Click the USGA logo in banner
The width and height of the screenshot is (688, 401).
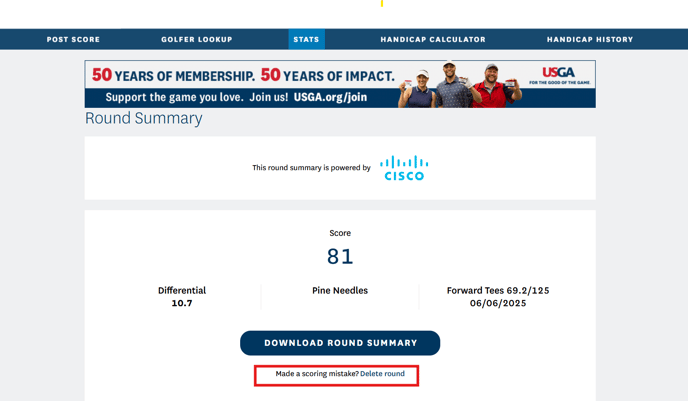[x=563, y=76]
